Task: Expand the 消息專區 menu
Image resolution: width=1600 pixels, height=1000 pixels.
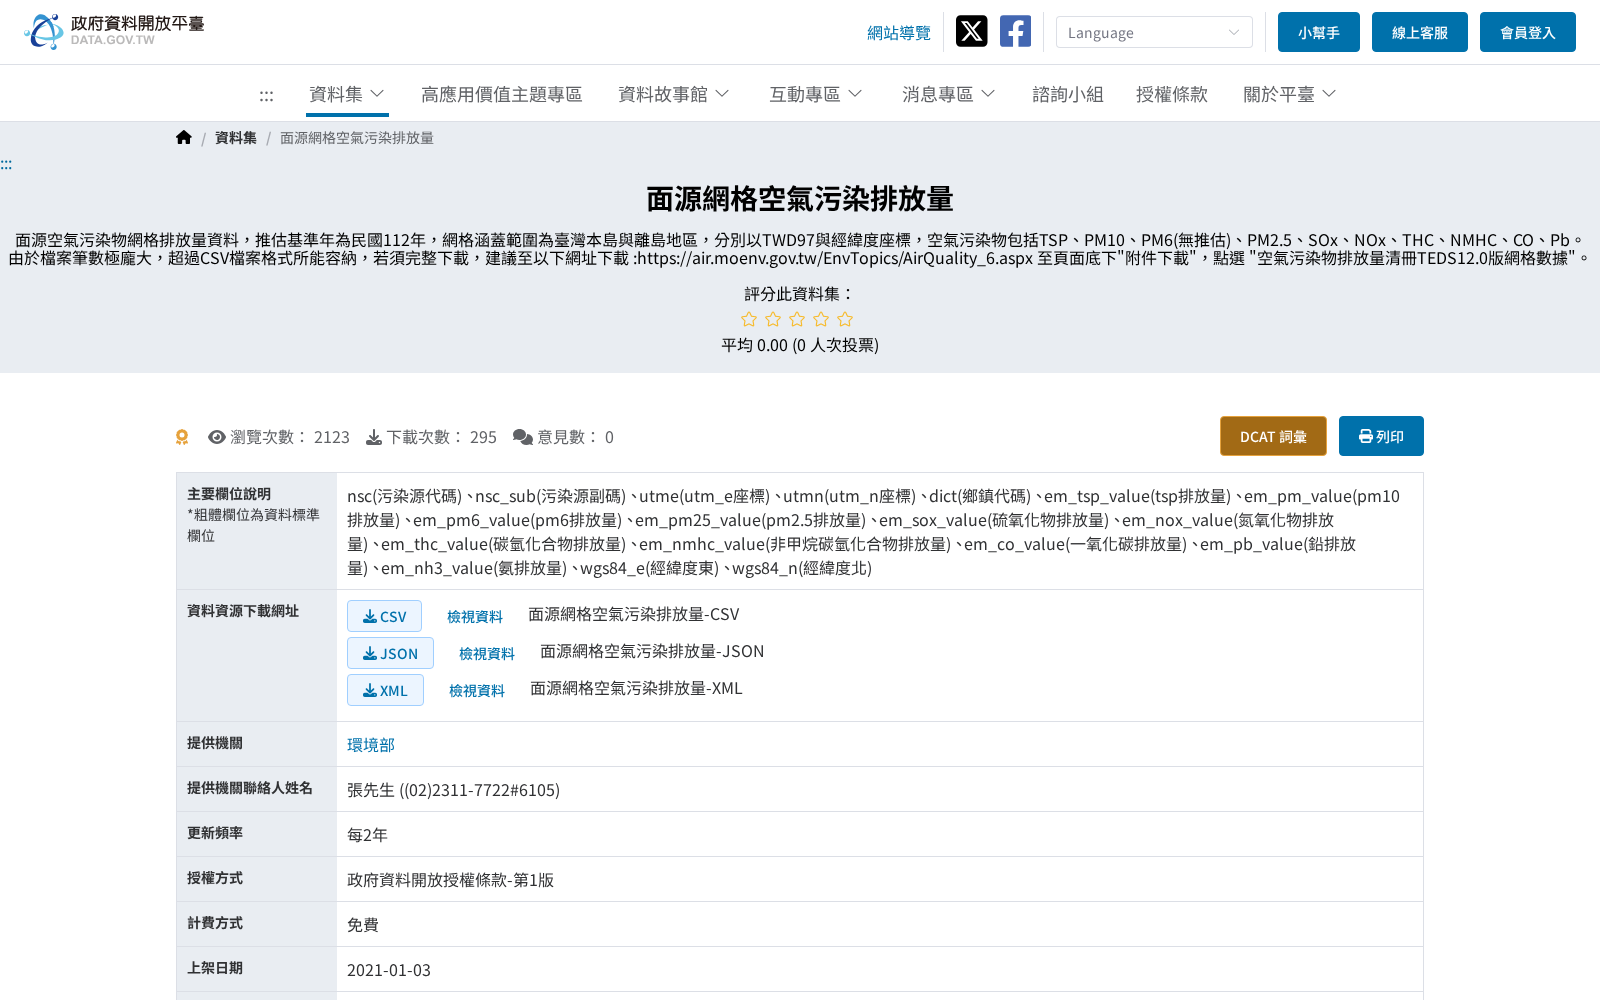Action: pyautogui.click(x=949, y=94)
